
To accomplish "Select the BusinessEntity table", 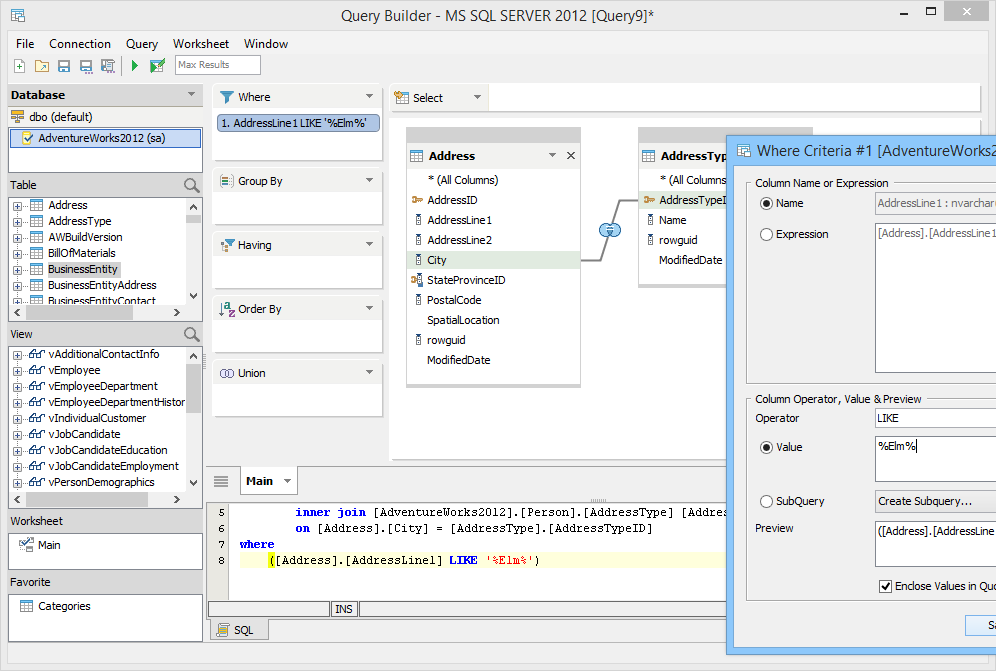I will tap(83, 269).
